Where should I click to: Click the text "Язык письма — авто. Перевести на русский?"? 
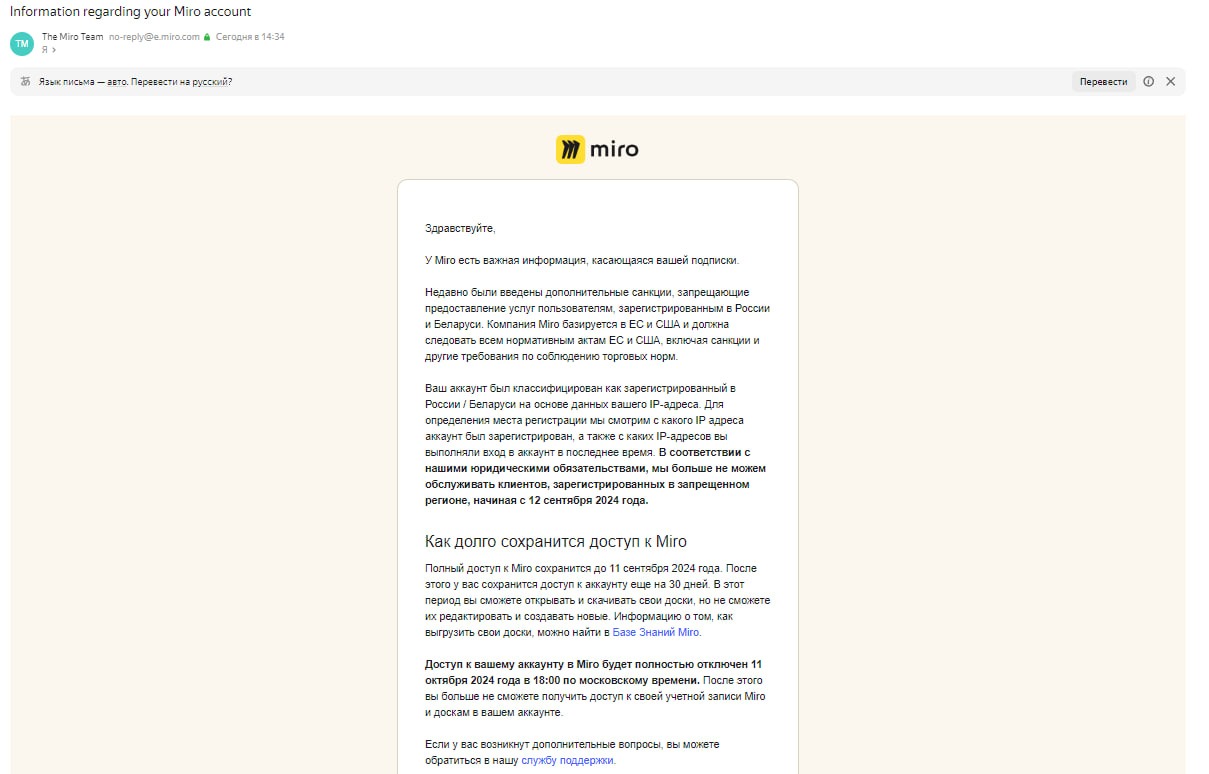(x=135, y=82)
